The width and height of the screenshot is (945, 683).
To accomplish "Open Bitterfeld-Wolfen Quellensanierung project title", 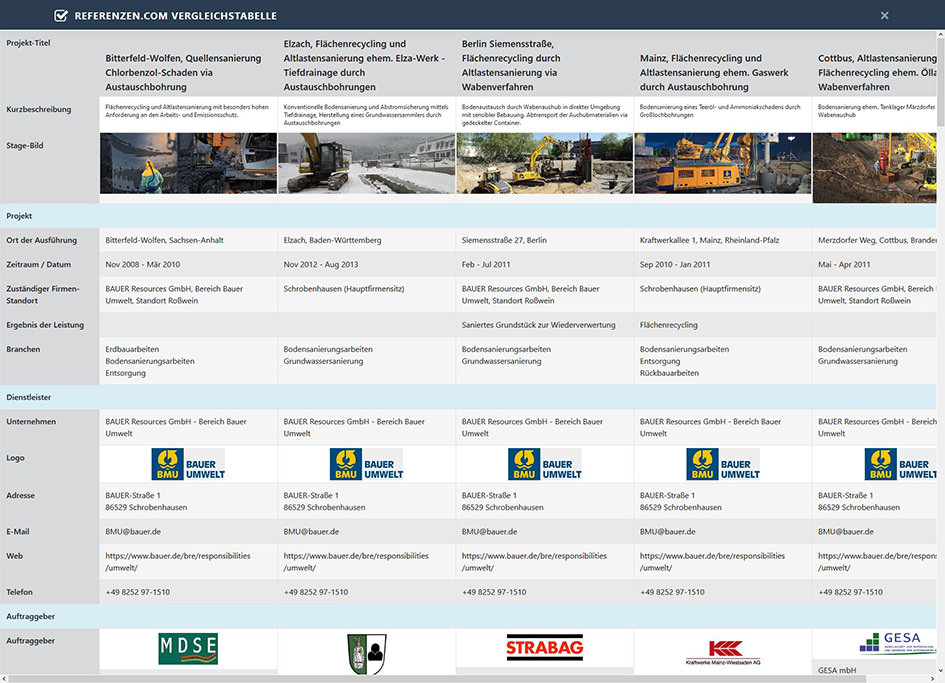I will (187, 72).
